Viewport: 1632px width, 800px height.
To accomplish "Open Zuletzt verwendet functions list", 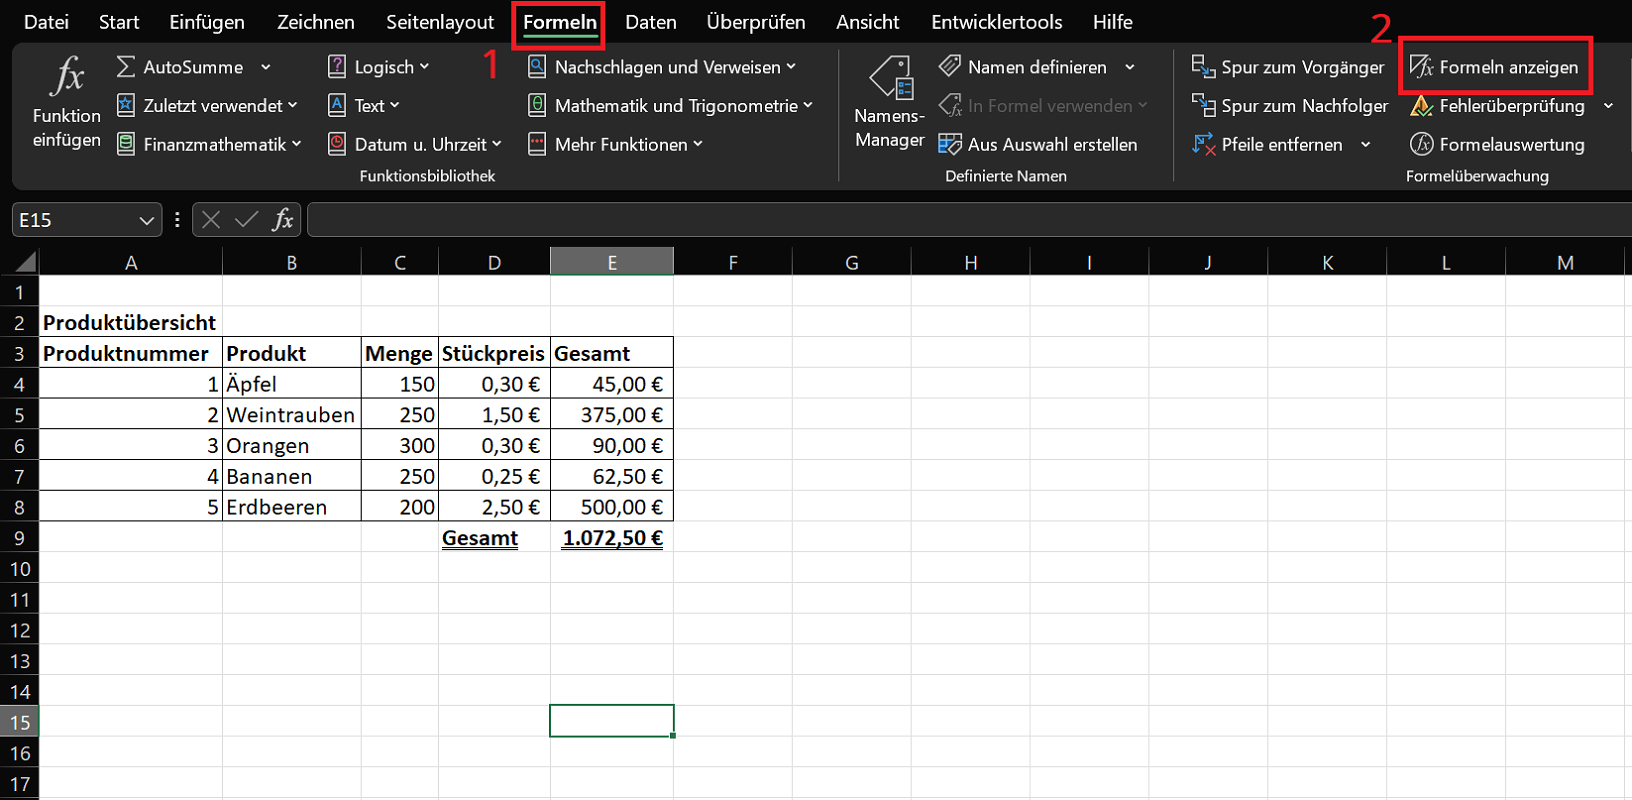I will [207, 105].
